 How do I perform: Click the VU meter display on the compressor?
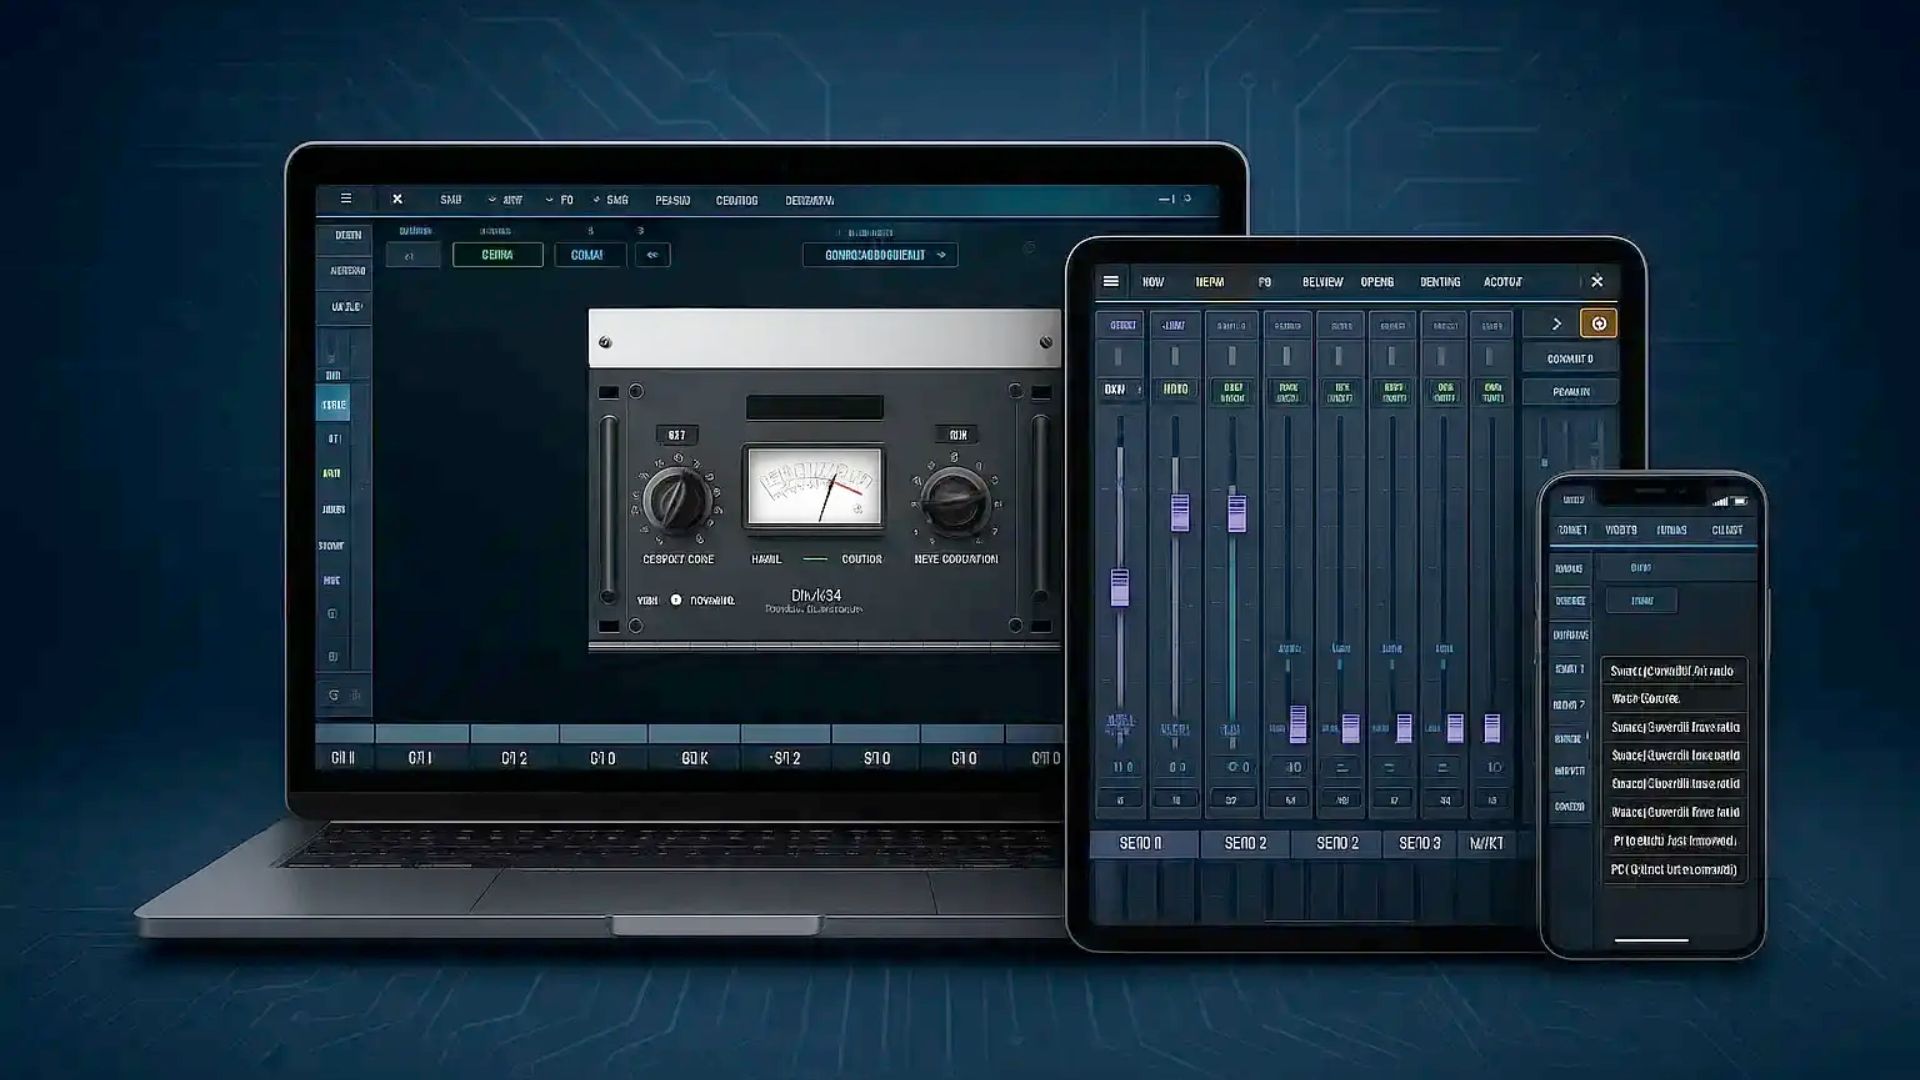815,487
